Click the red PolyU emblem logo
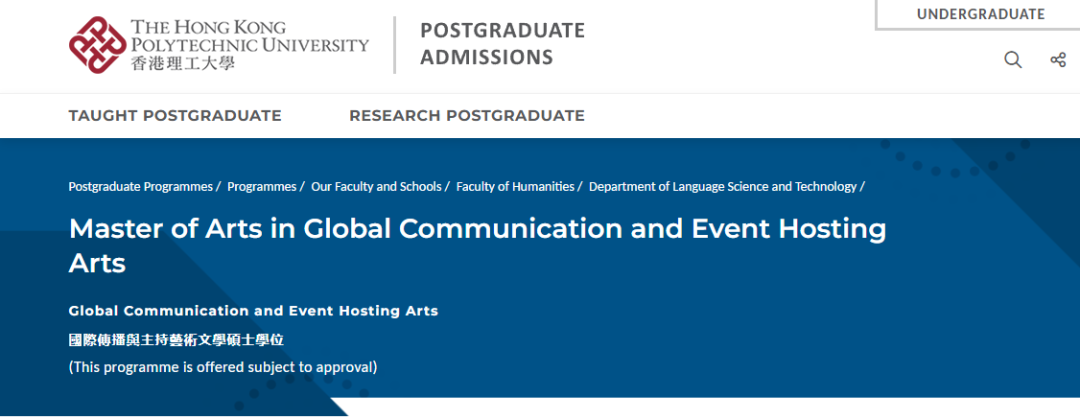1080x420 pixels. tap(98, 45)
